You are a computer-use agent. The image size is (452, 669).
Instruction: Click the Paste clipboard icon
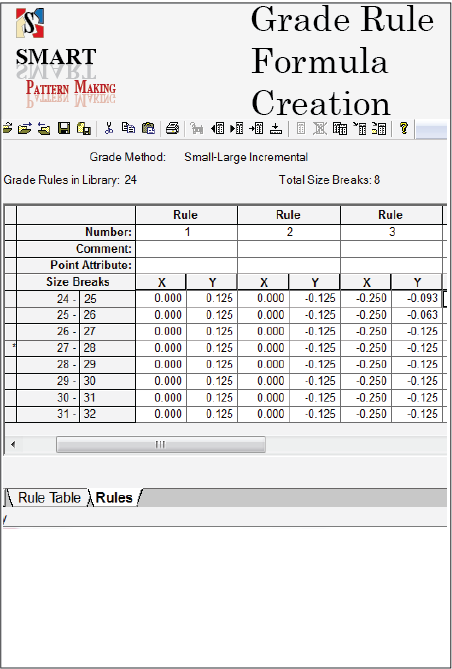coord(148,128)
